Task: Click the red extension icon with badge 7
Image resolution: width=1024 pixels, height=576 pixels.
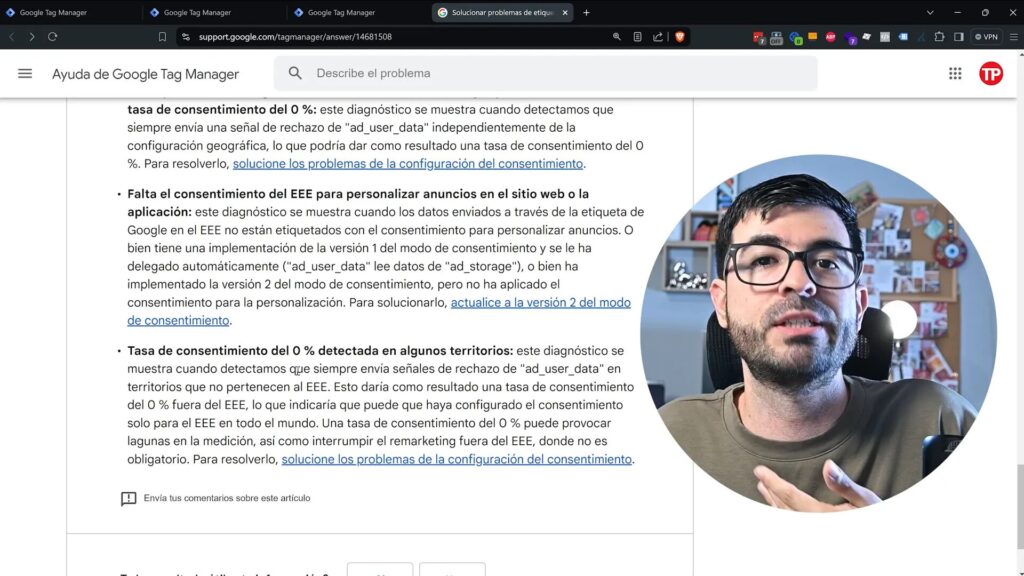Action: click(x=758, y=37)
